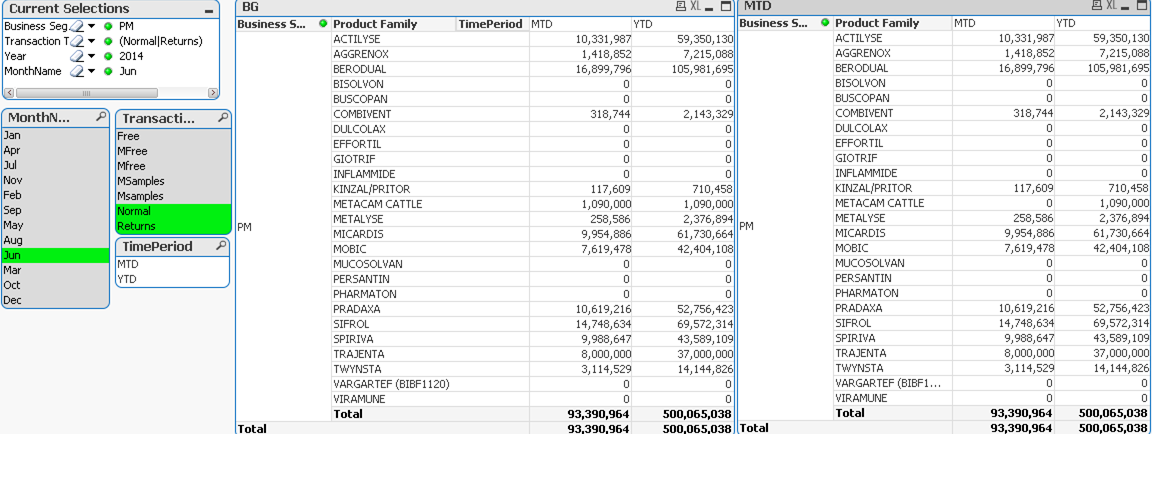1152x494 pixels.
Task: Click the green indicator beside 2014 value
Action: click(x=108, y=56)
